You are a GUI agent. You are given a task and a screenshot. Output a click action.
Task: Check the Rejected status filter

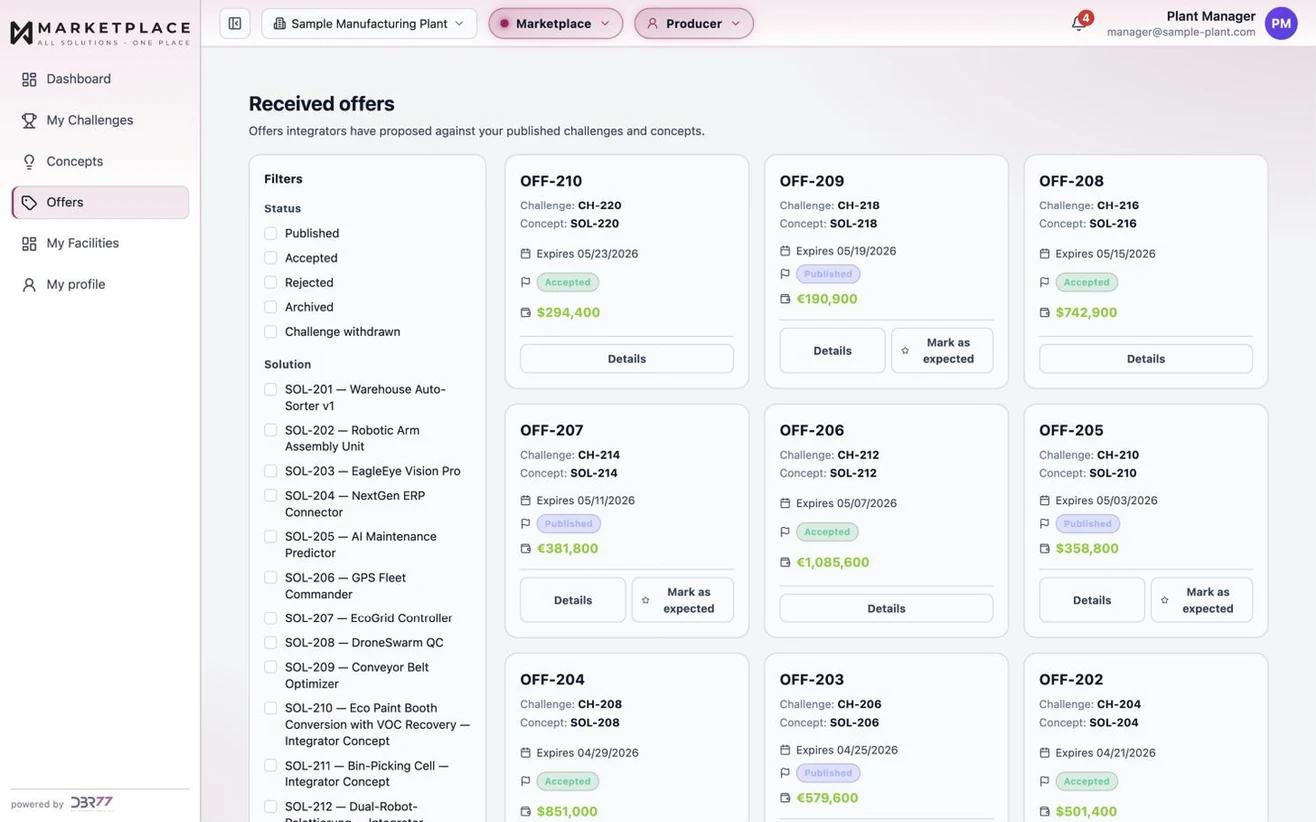(270, 282)
